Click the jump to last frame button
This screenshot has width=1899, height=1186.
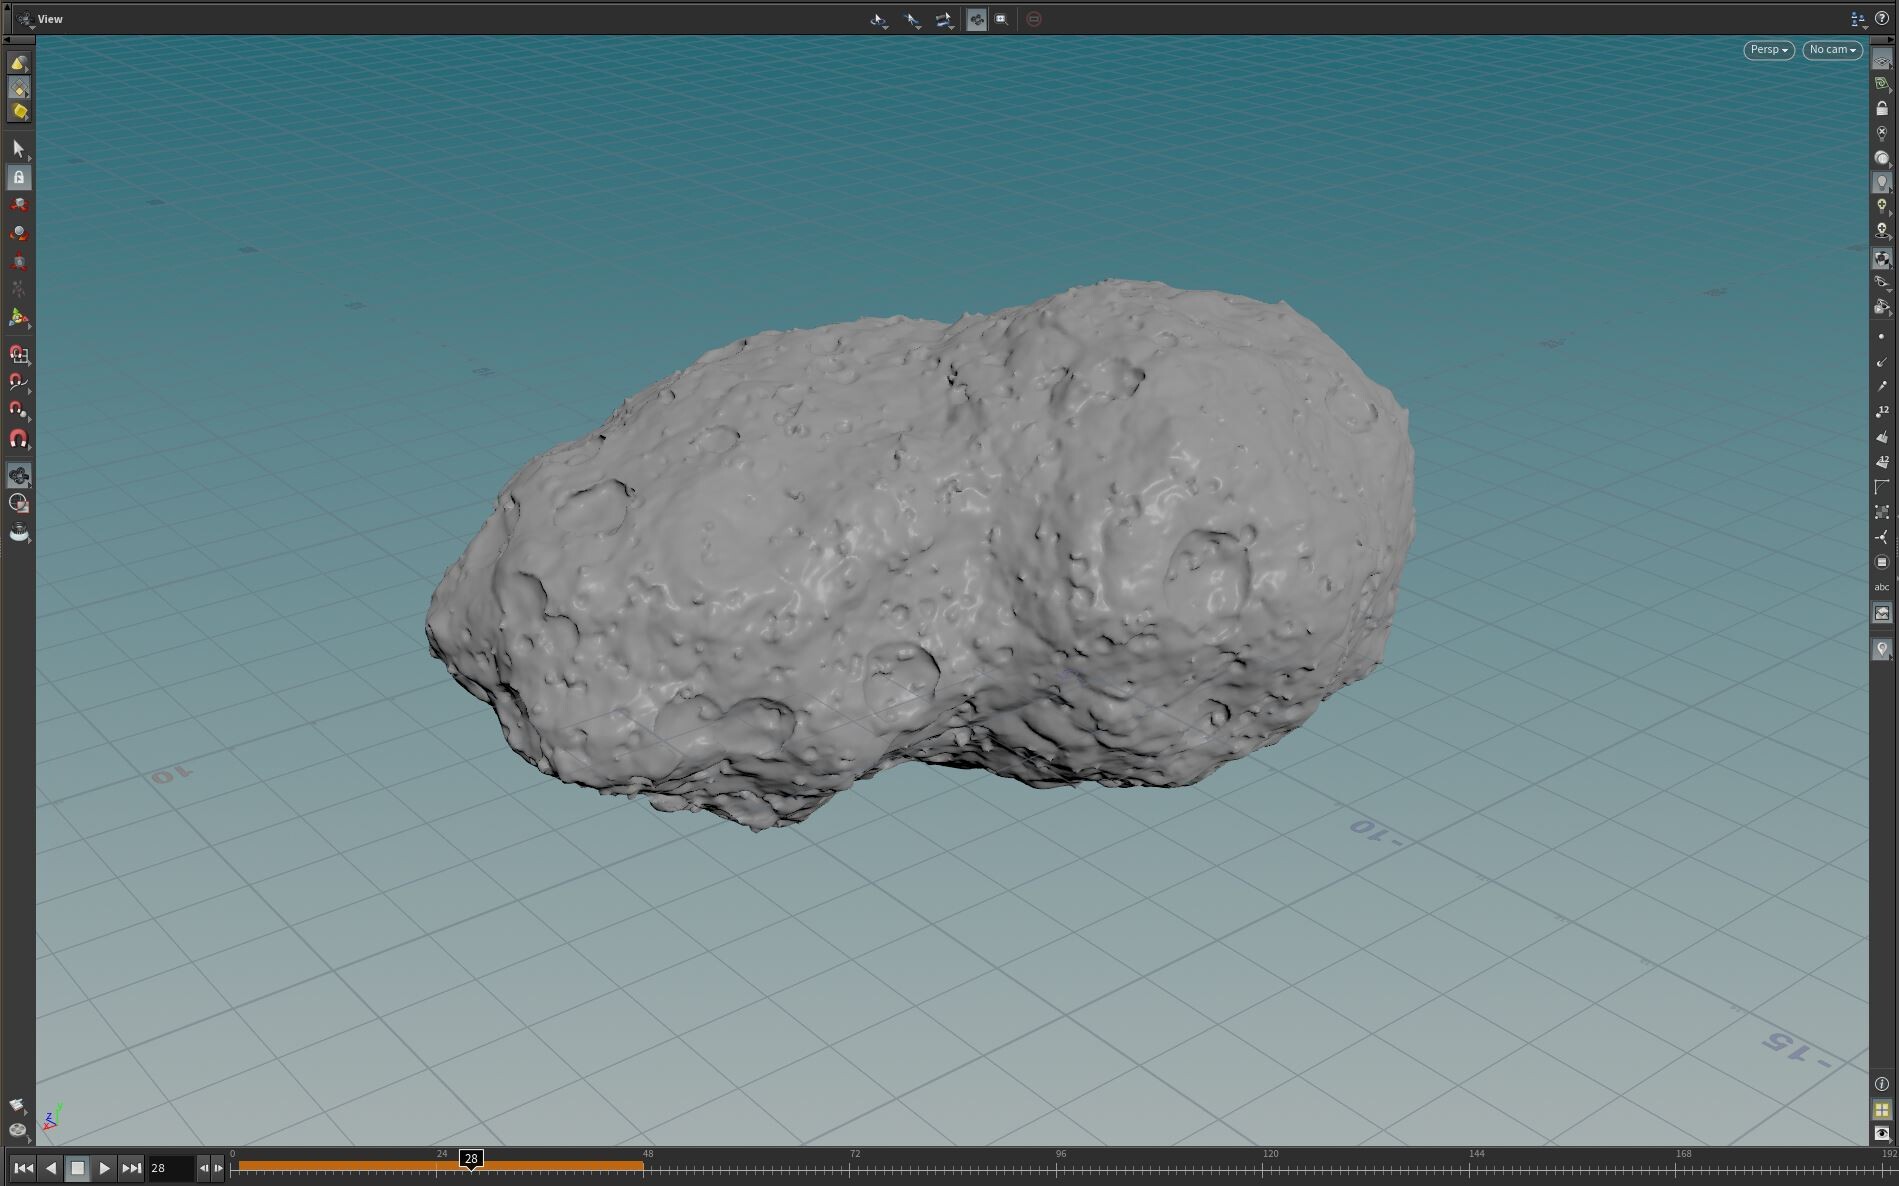click(x=131, y=1168)
